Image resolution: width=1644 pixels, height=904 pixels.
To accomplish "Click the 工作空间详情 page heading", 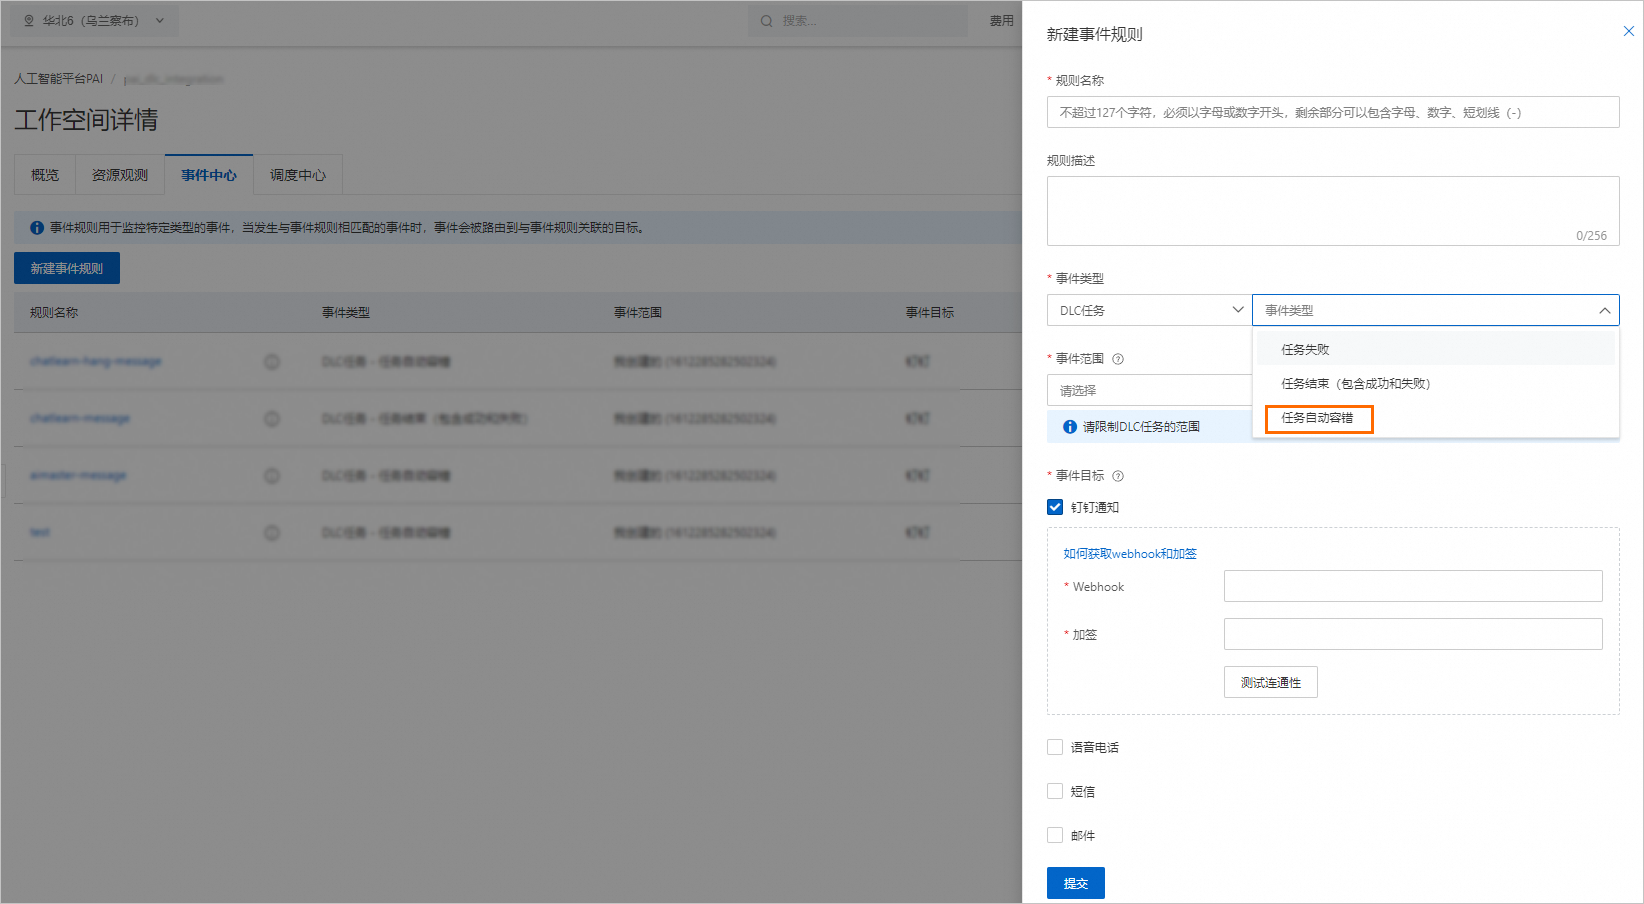I will pos(86,120).
